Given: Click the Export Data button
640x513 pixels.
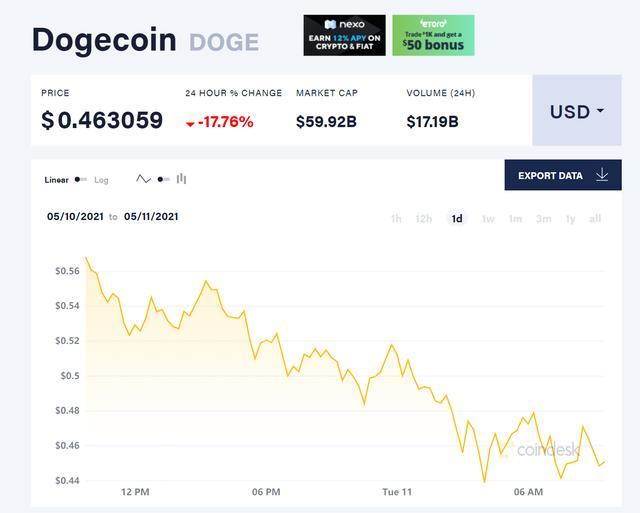Looking at the screenshot, I should (x=563, y=175).
